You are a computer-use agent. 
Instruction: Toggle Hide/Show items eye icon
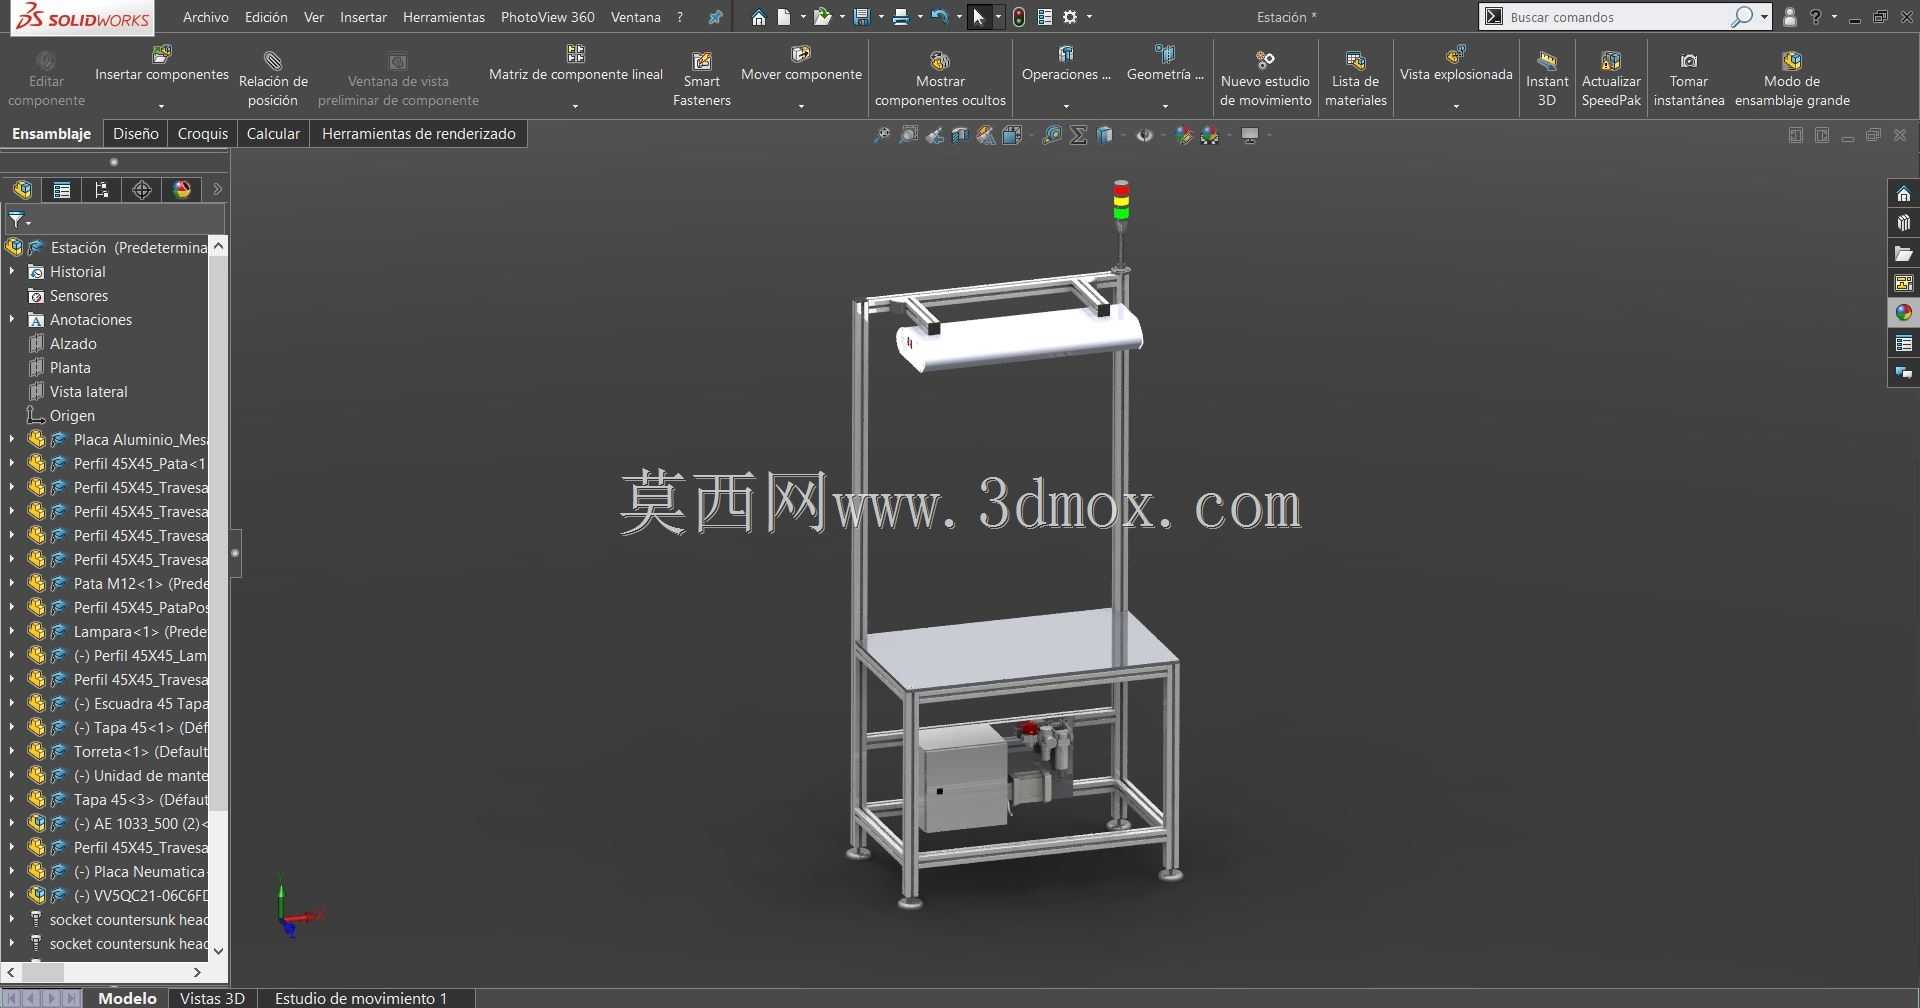pyautogui.click(x=1145, y=135)
